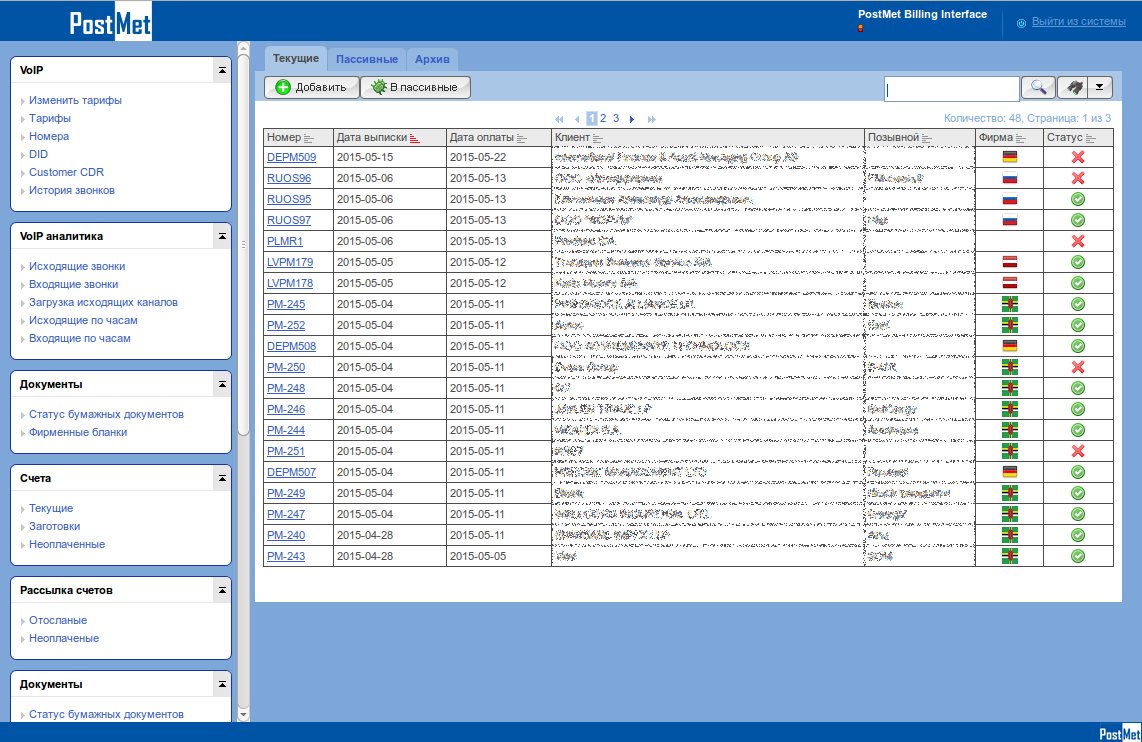The image size is (1142, 742).
Task: Click red cross status of PM-250
Action: (x=1078, y=367)
